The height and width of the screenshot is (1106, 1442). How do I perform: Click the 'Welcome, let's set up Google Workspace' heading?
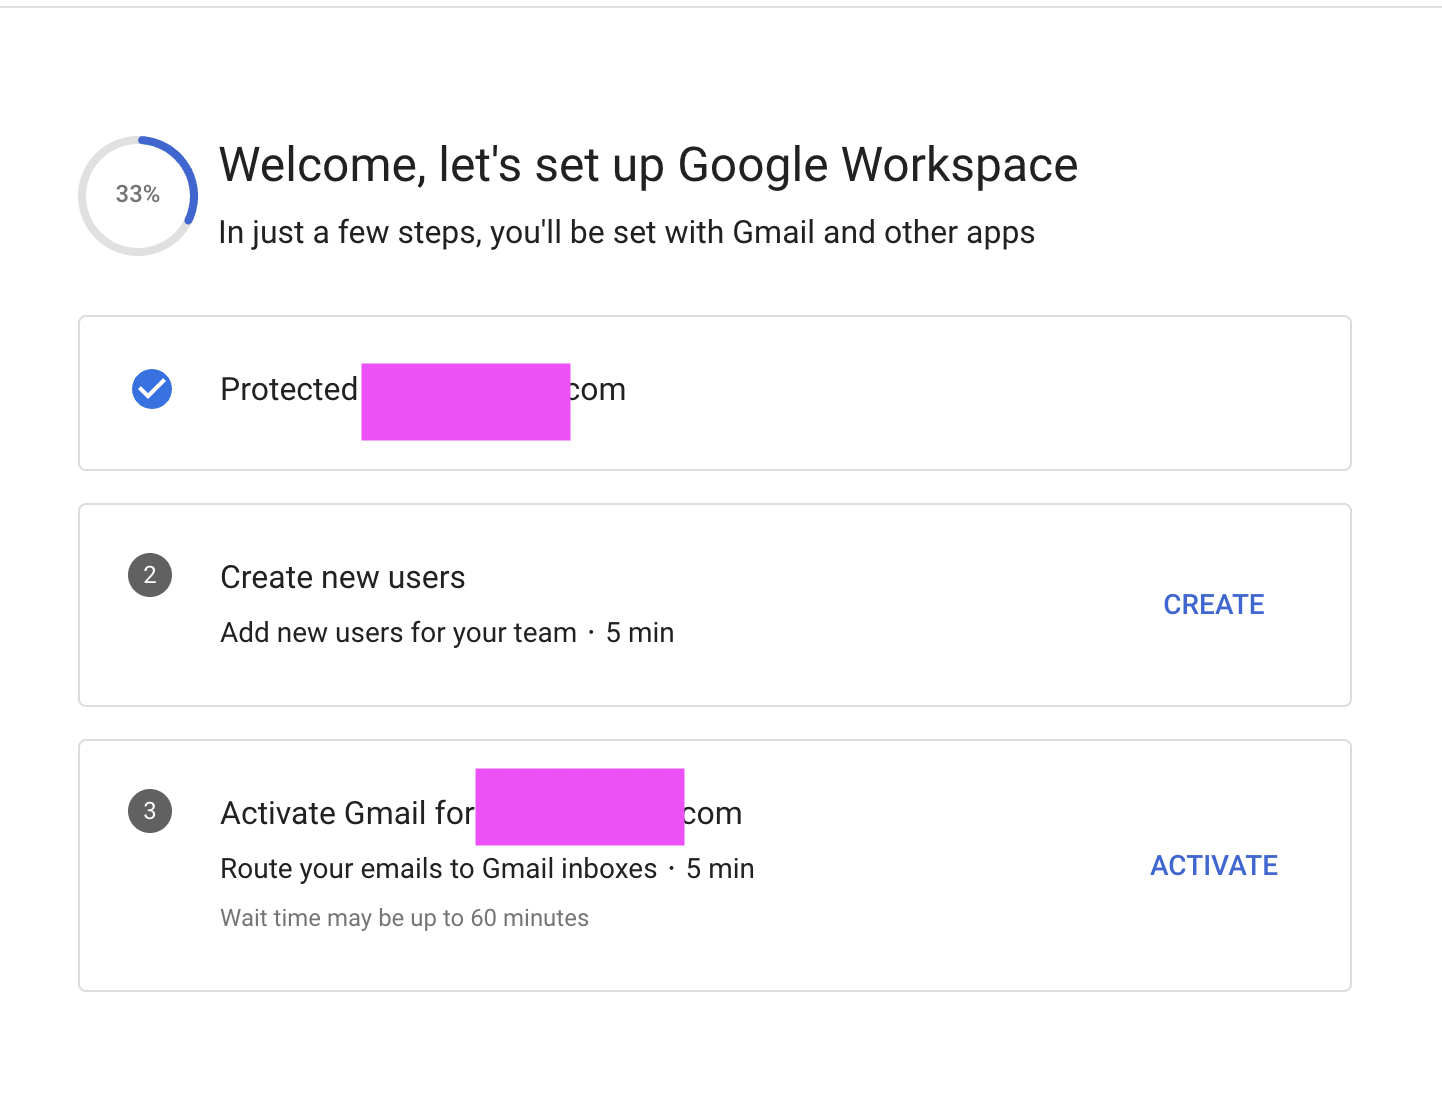click(648, 165)
